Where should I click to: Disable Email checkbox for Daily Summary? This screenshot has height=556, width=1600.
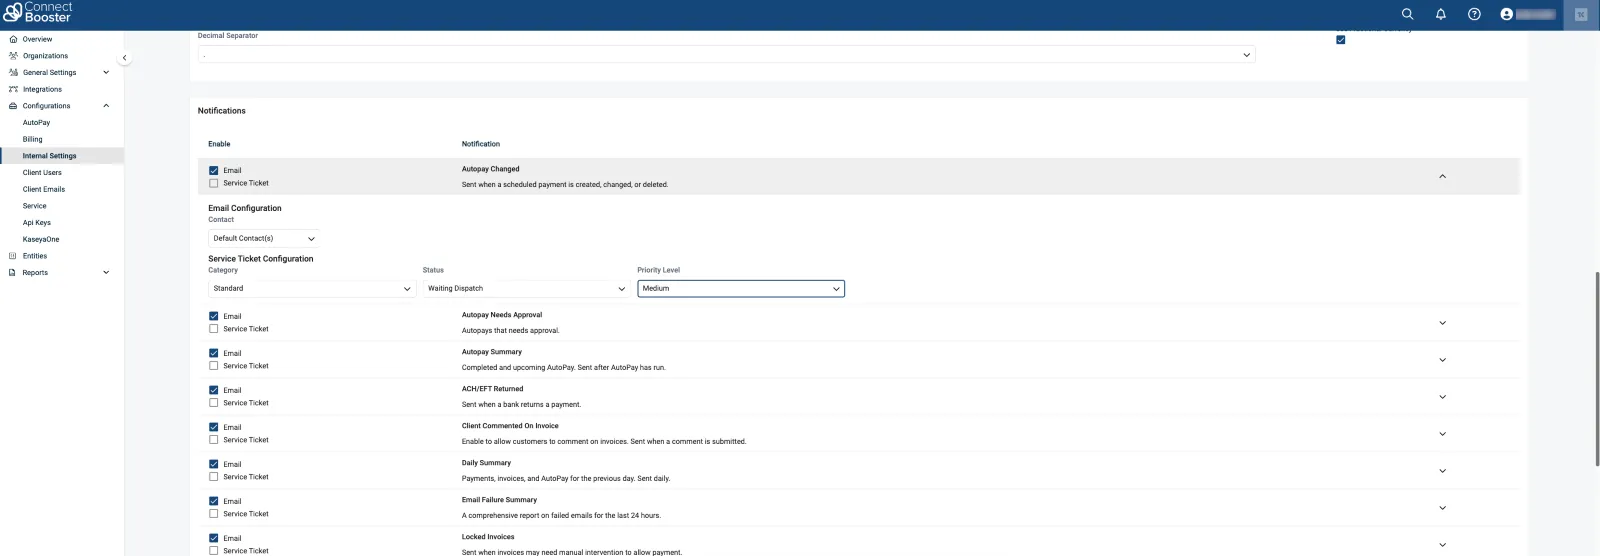(x=214, y=465)
